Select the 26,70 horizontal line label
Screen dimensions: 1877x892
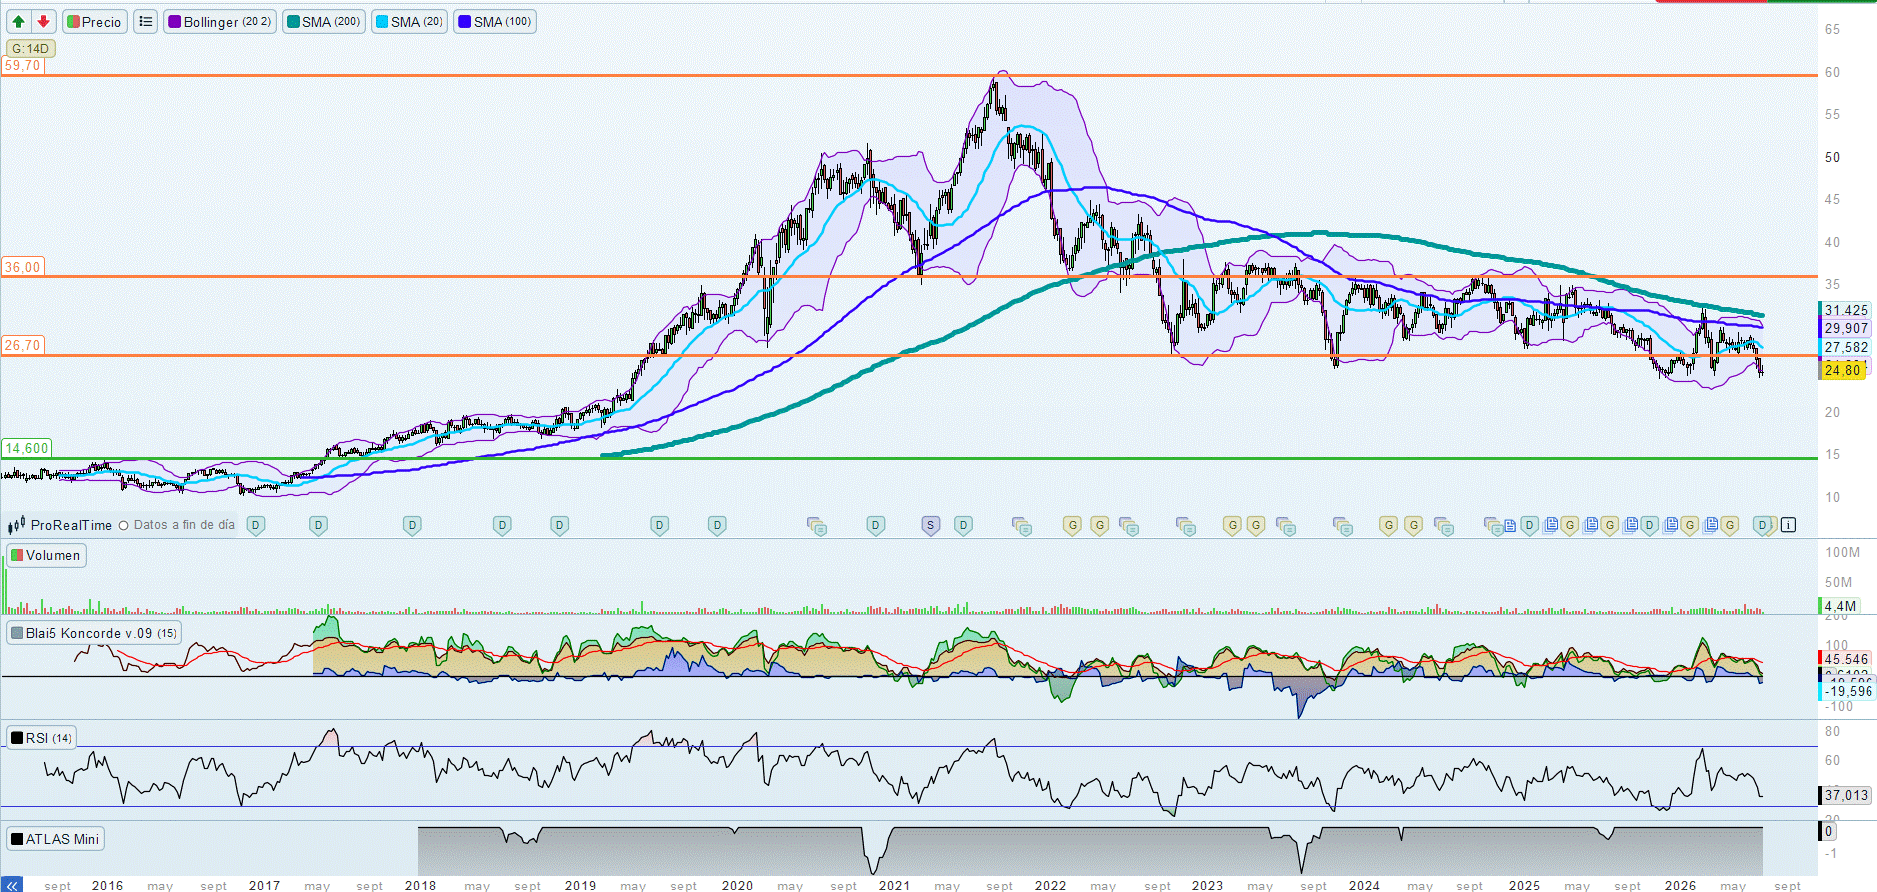tap(23, 346)
